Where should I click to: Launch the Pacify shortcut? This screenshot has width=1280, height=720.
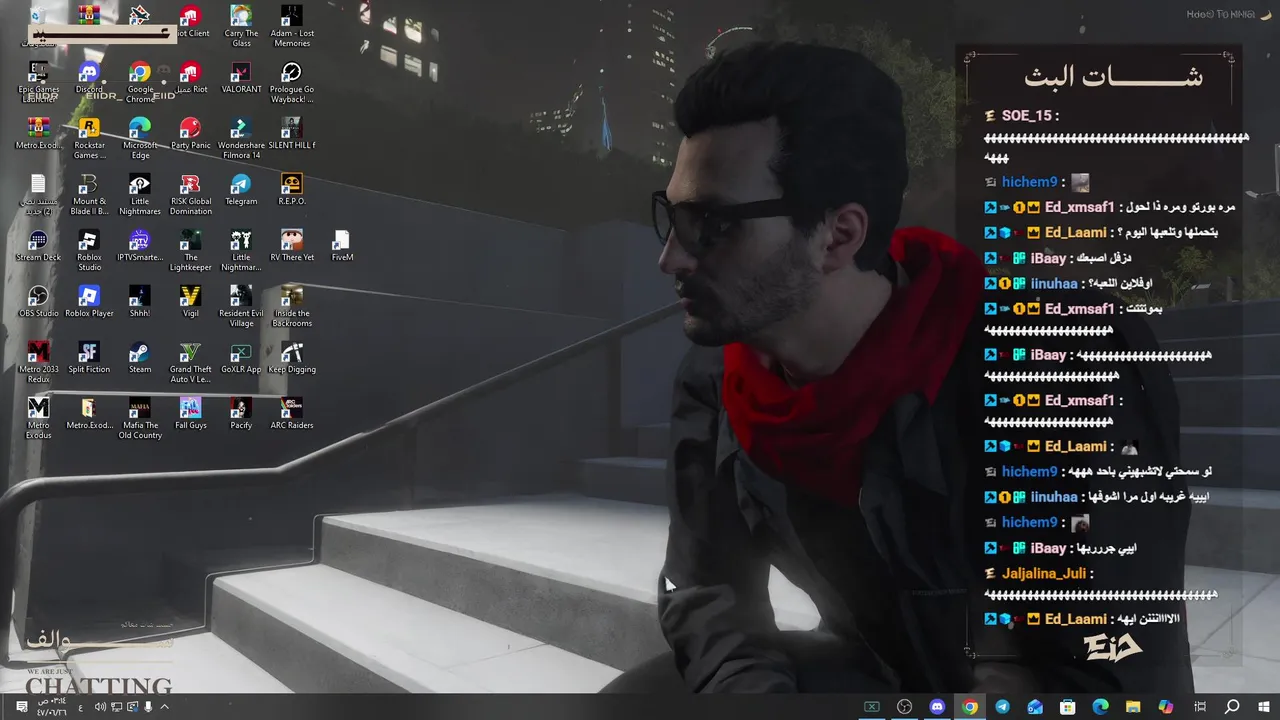(241, 414)
